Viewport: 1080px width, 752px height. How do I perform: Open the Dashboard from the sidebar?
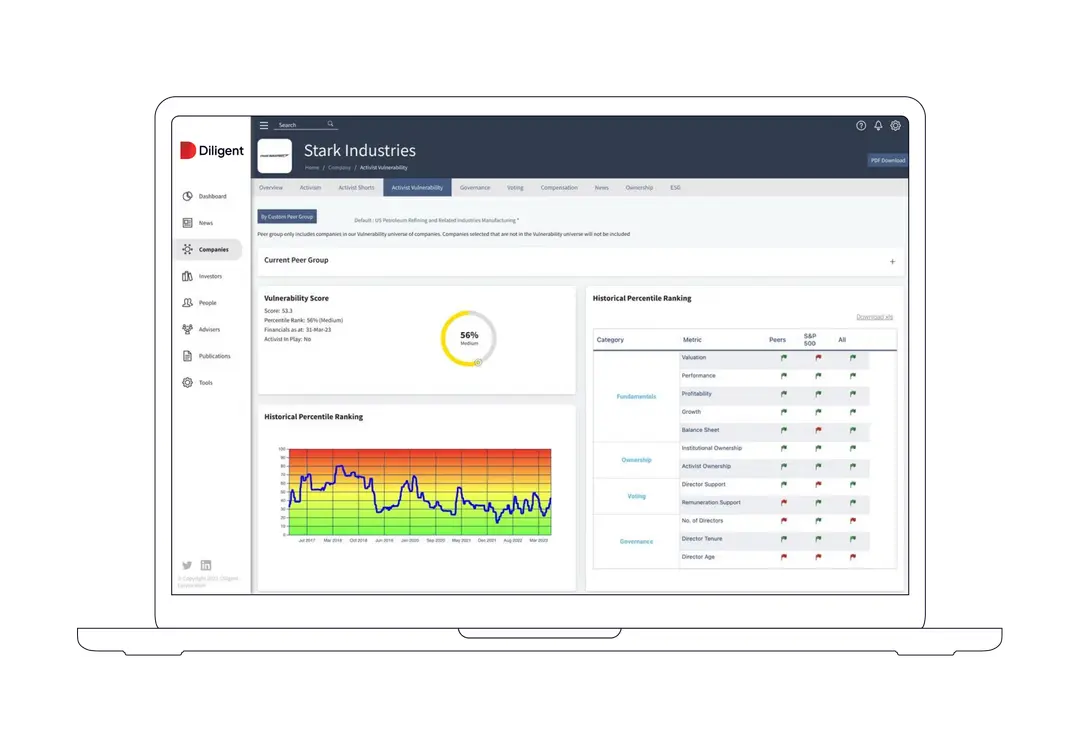[207, 196]
